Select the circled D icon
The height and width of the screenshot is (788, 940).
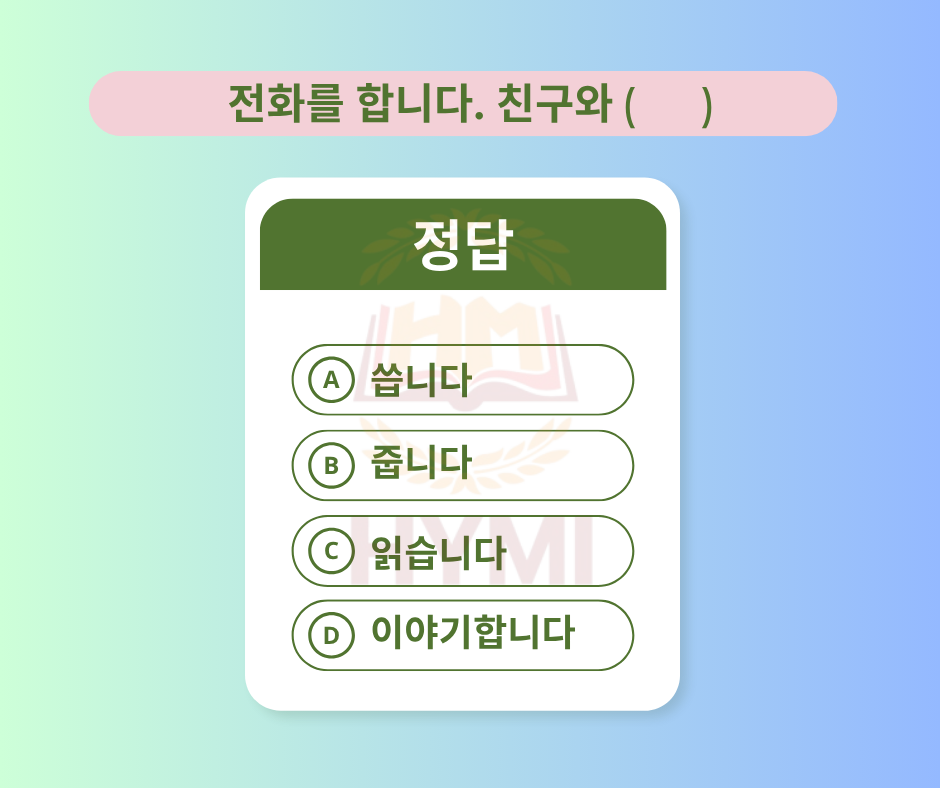click(331, 635)
